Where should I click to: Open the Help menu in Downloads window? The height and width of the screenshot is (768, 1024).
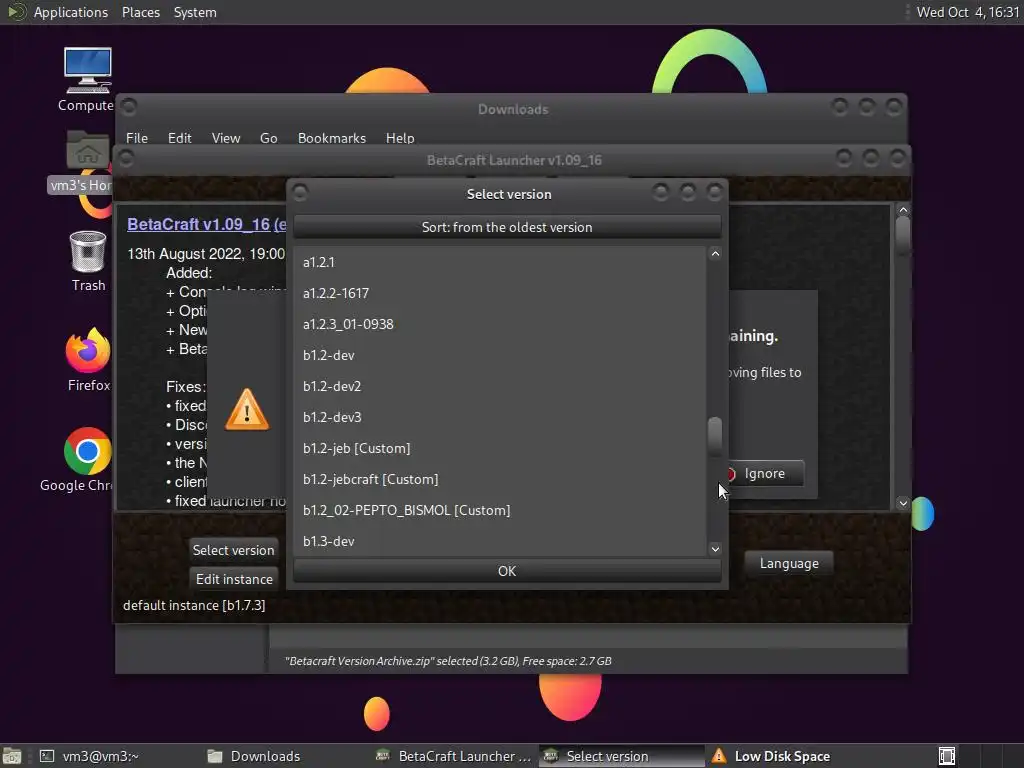pyautogui.click(x=400, y=138)
